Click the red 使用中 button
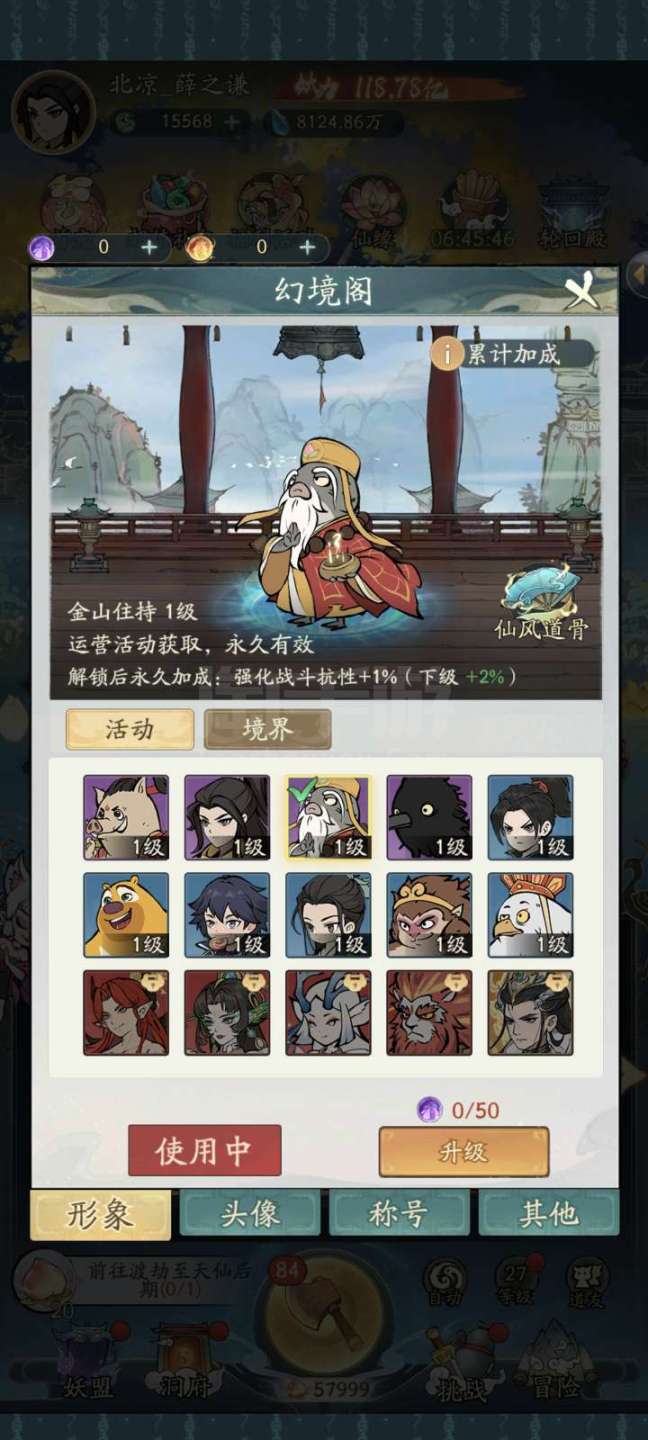648x1440 pixels. [x=204, y=1150]
